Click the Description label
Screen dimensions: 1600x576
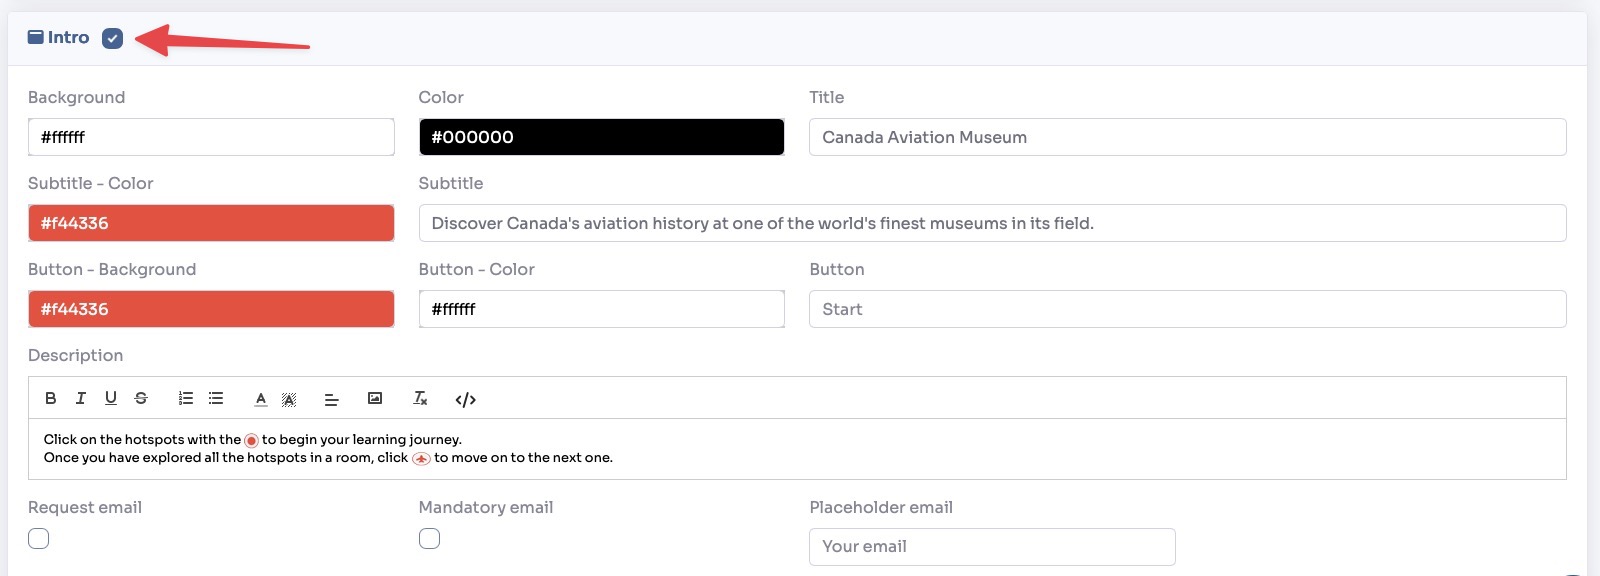[76, 355]
